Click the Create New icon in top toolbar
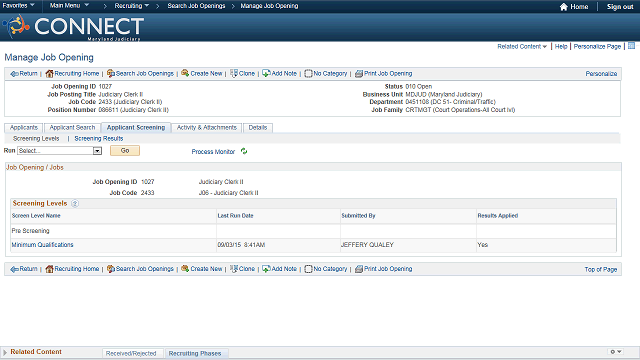The image size is (640, 360). [185, 73]
